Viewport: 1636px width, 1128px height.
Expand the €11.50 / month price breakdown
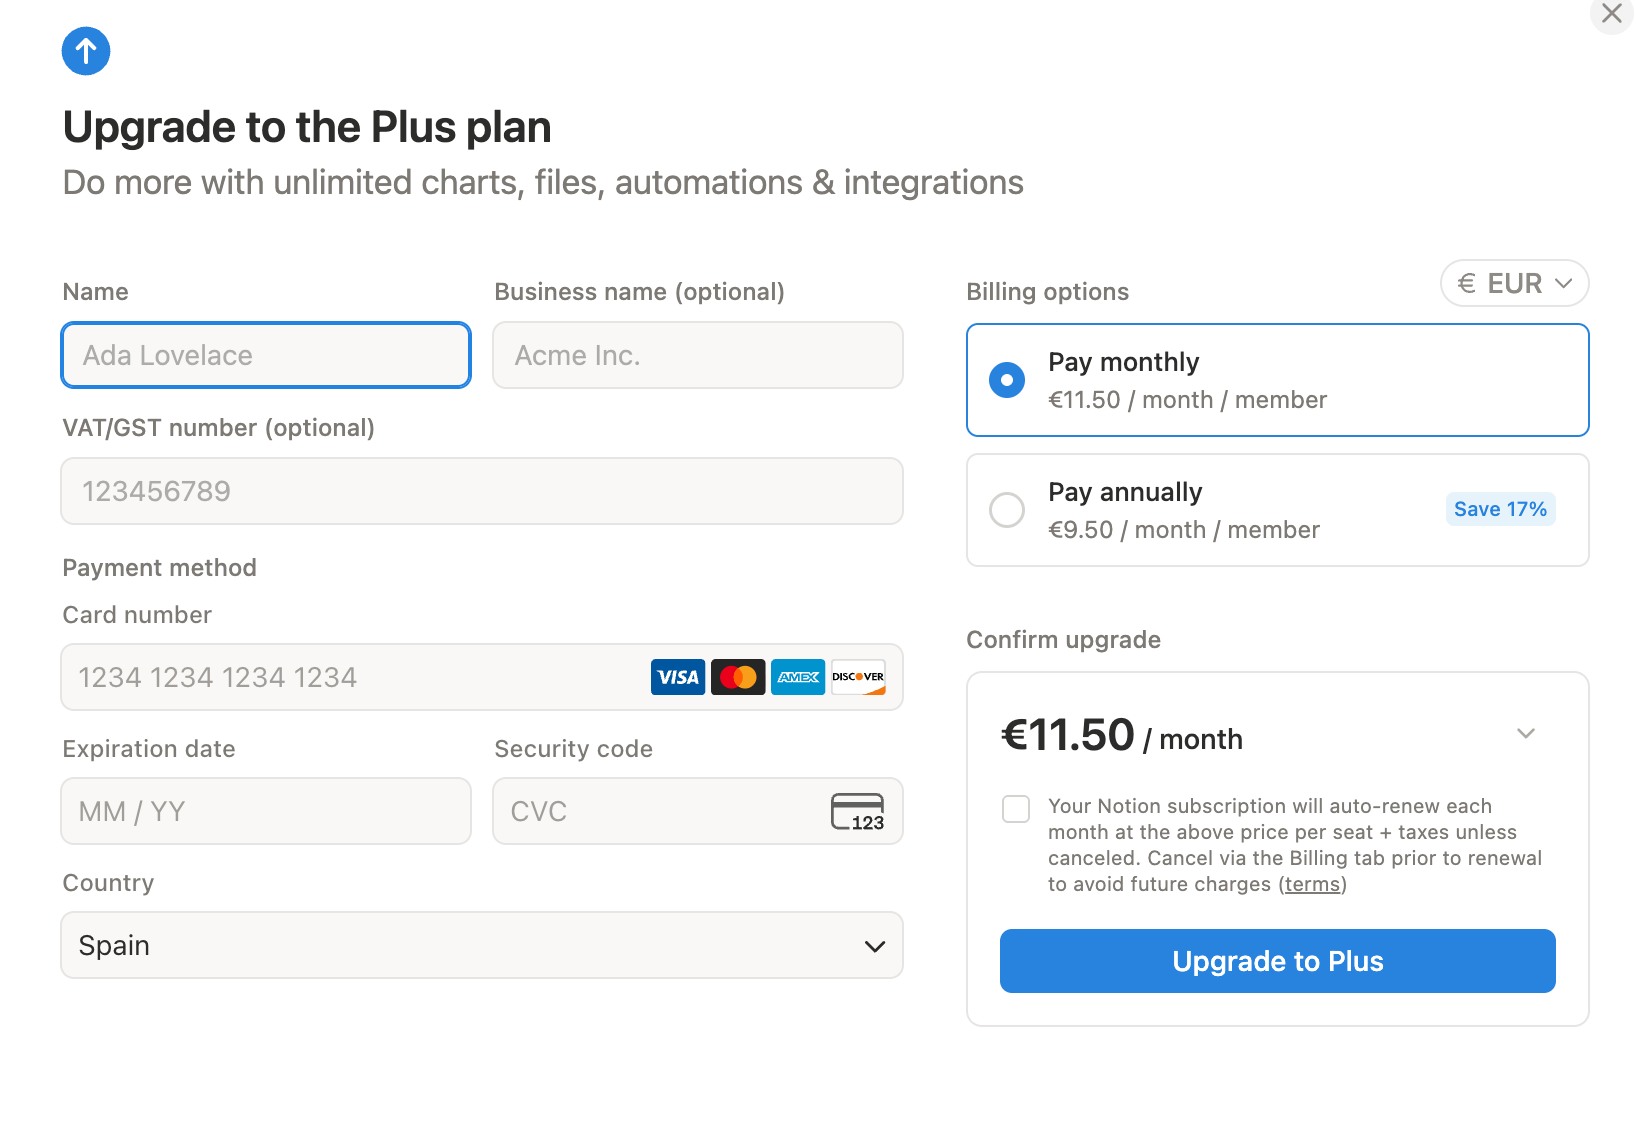pos(1526,734)
